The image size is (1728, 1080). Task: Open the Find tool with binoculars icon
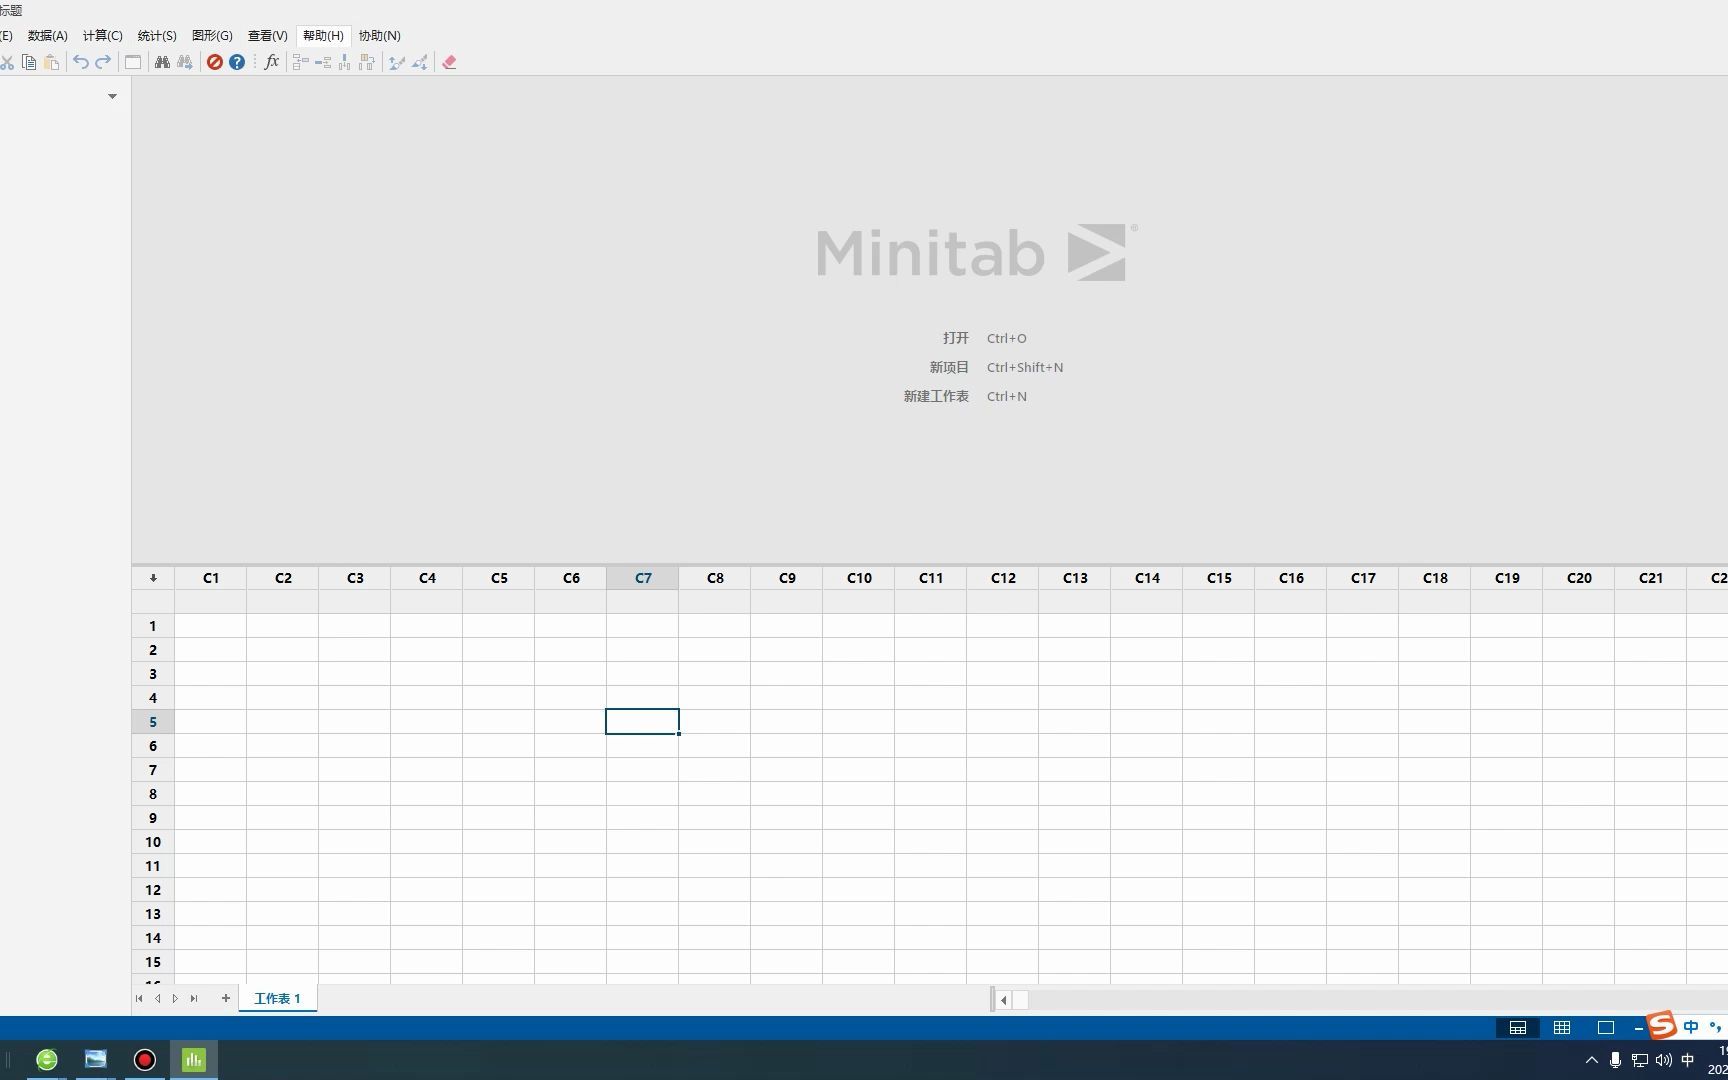click(162, 62)
